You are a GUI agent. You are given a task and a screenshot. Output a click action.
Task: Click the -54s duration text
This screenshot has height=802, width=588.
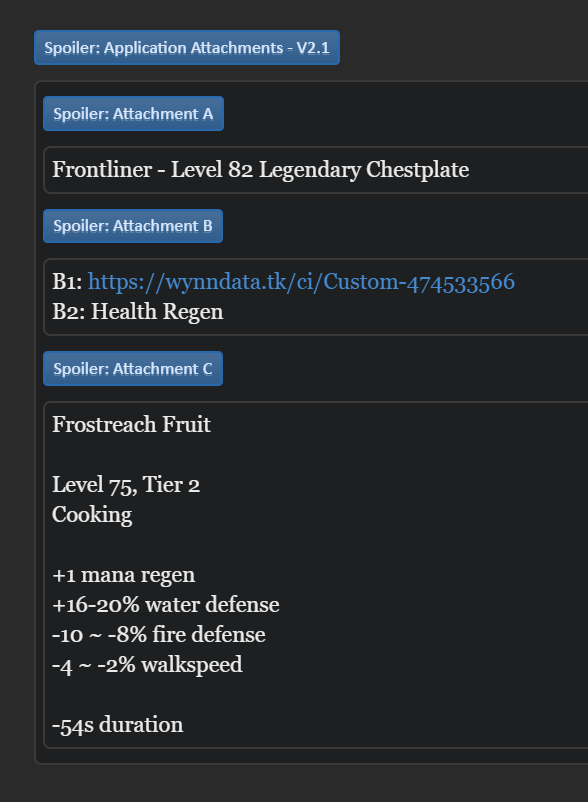coord(117,724)
